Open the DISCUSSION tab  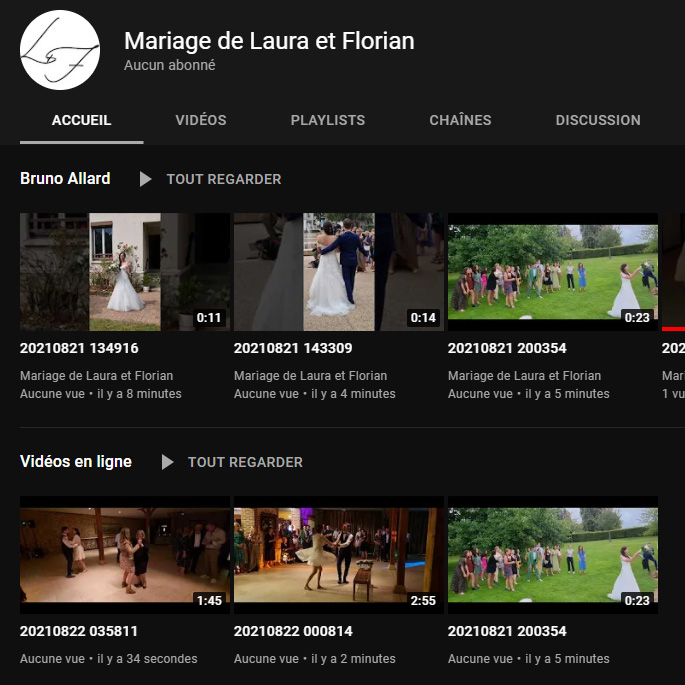pos(598,120)
